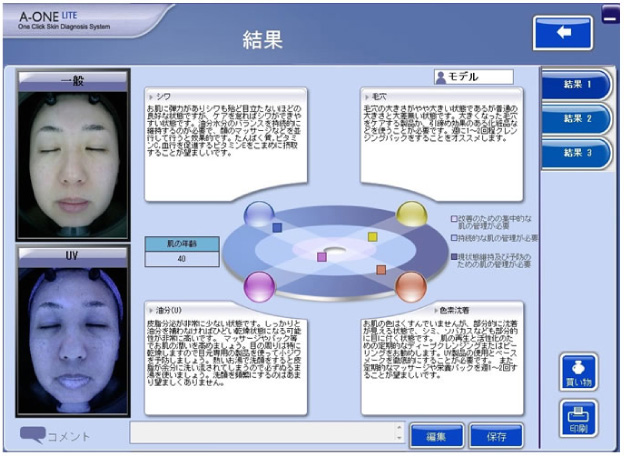
Task: Click the purple sphere for oil
Action: coord(259,286)
